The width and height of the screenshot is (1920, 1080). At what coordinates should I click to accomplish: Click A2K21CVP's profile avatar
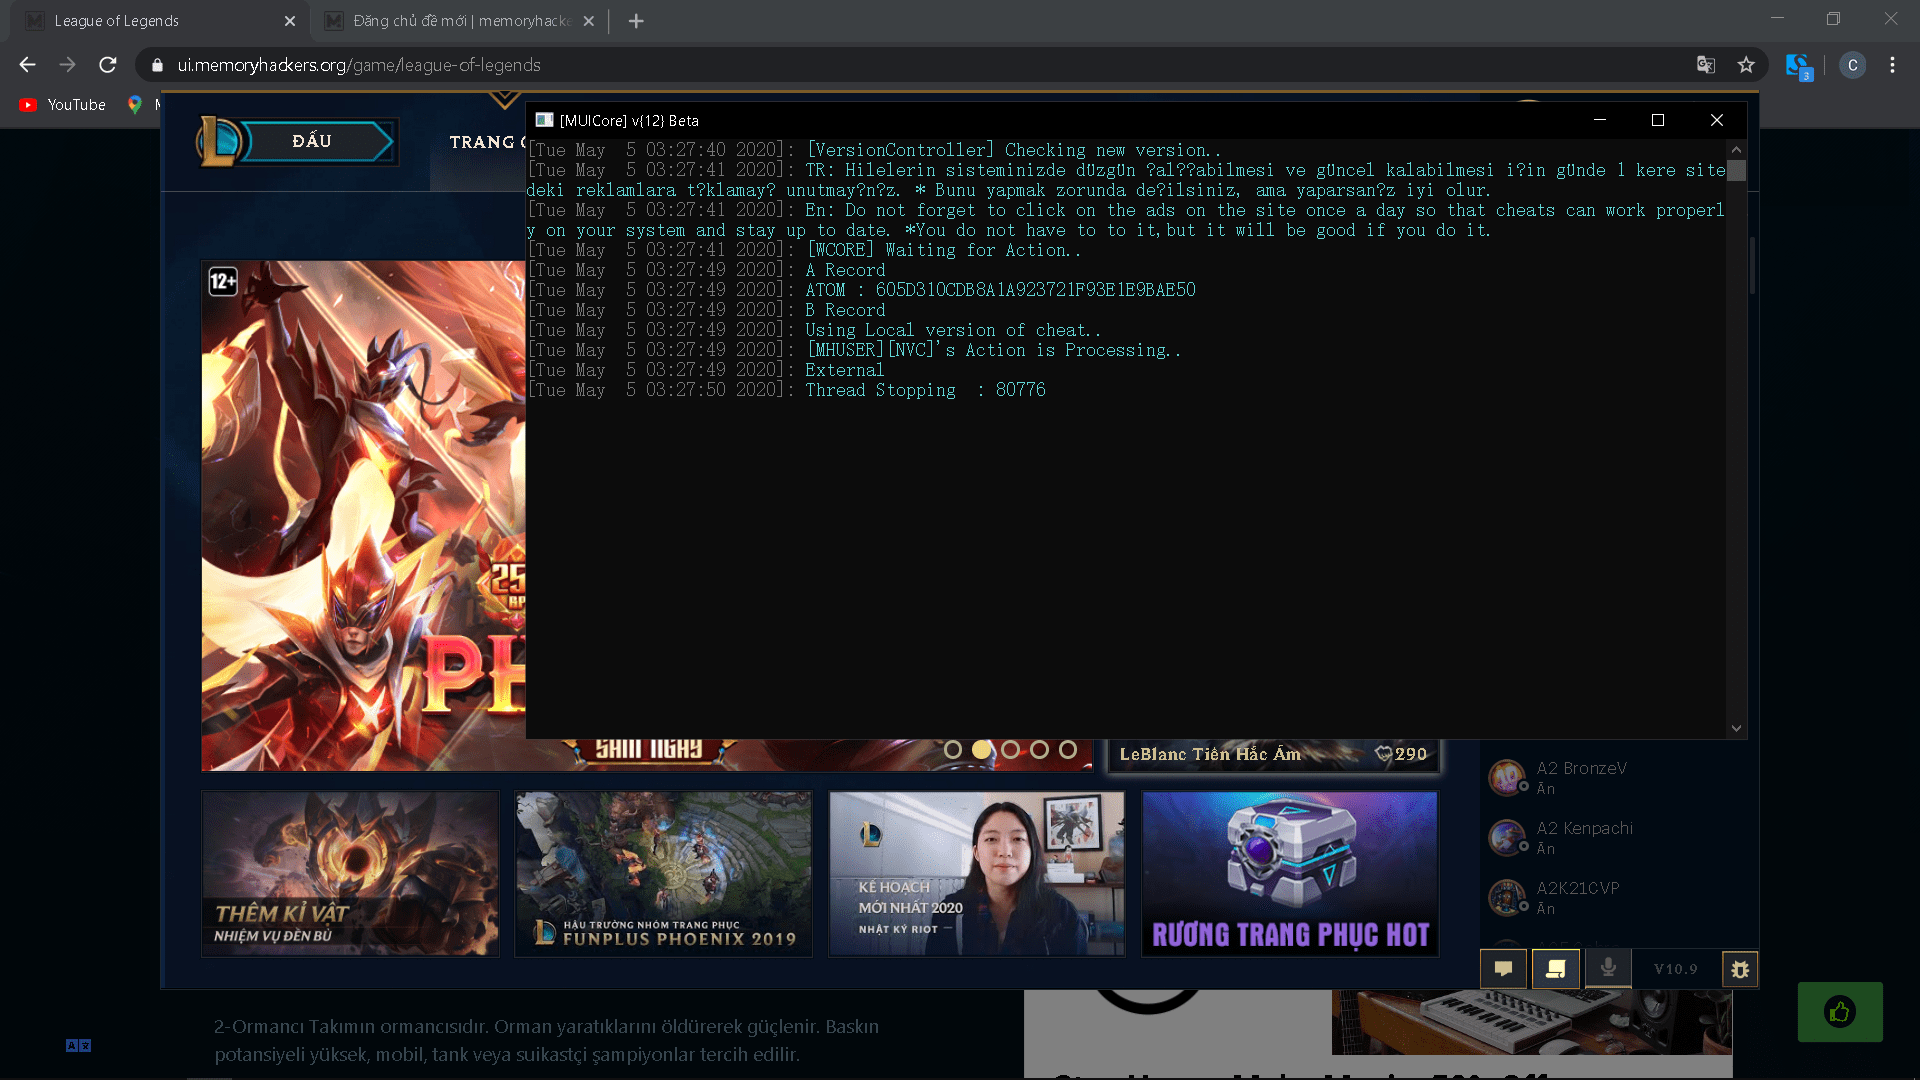coord(1506,897)
